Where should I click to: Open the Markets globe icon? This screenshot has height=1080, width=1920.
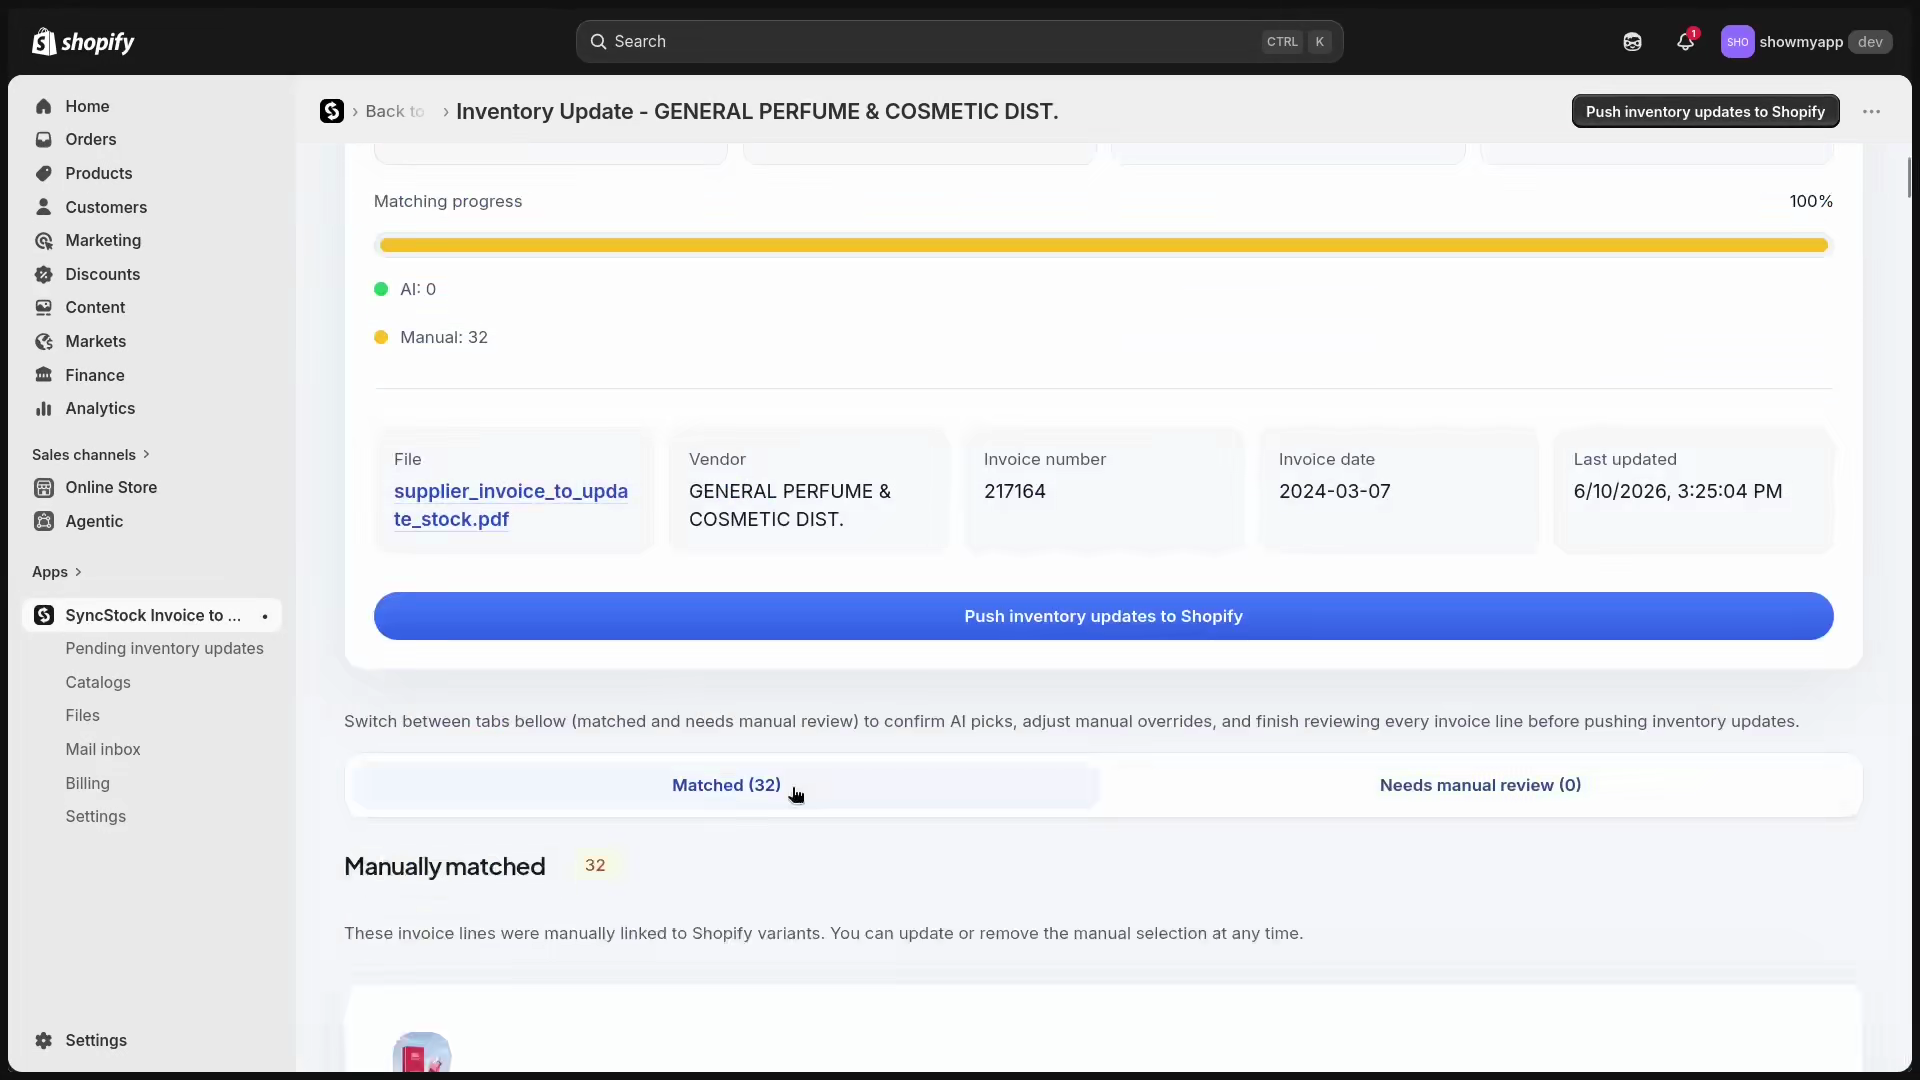43,341
